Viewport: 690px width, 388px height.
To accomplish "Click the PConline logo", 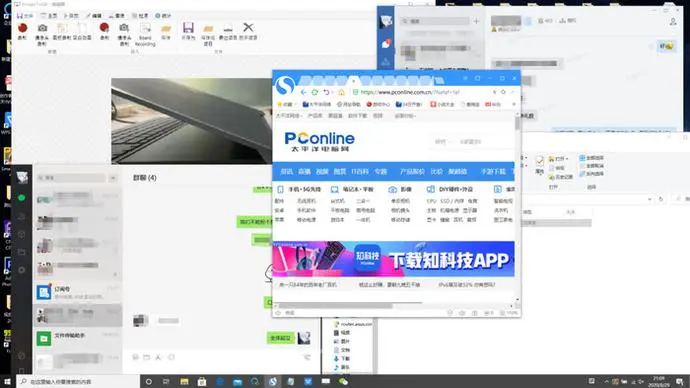I will pos(319,142).
